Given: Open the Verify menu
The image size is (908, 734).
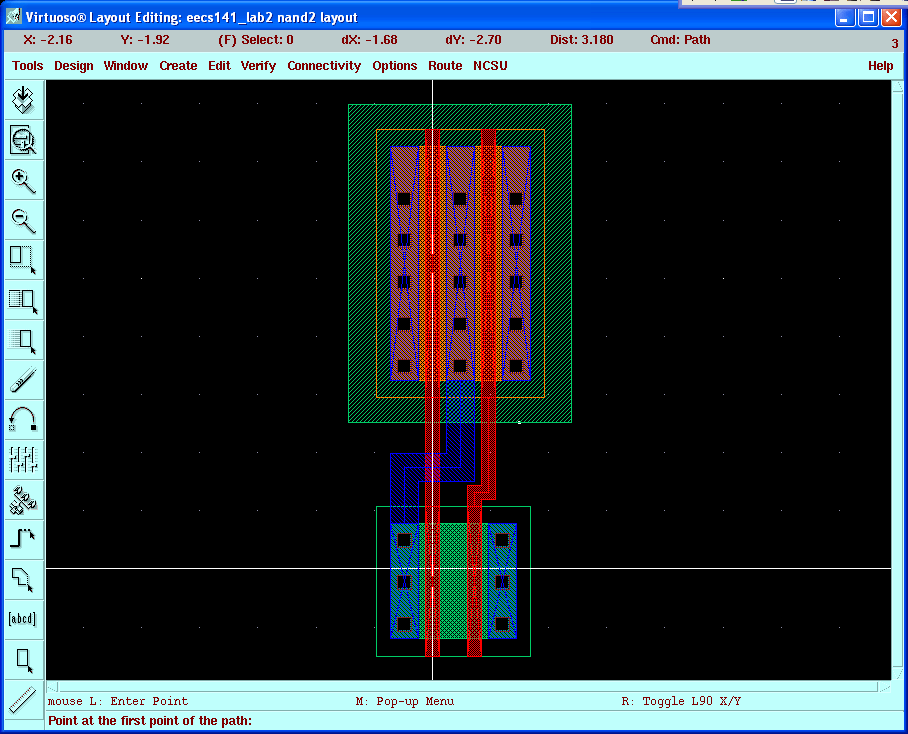Looking at the screenshot, I should pos(258,66).
